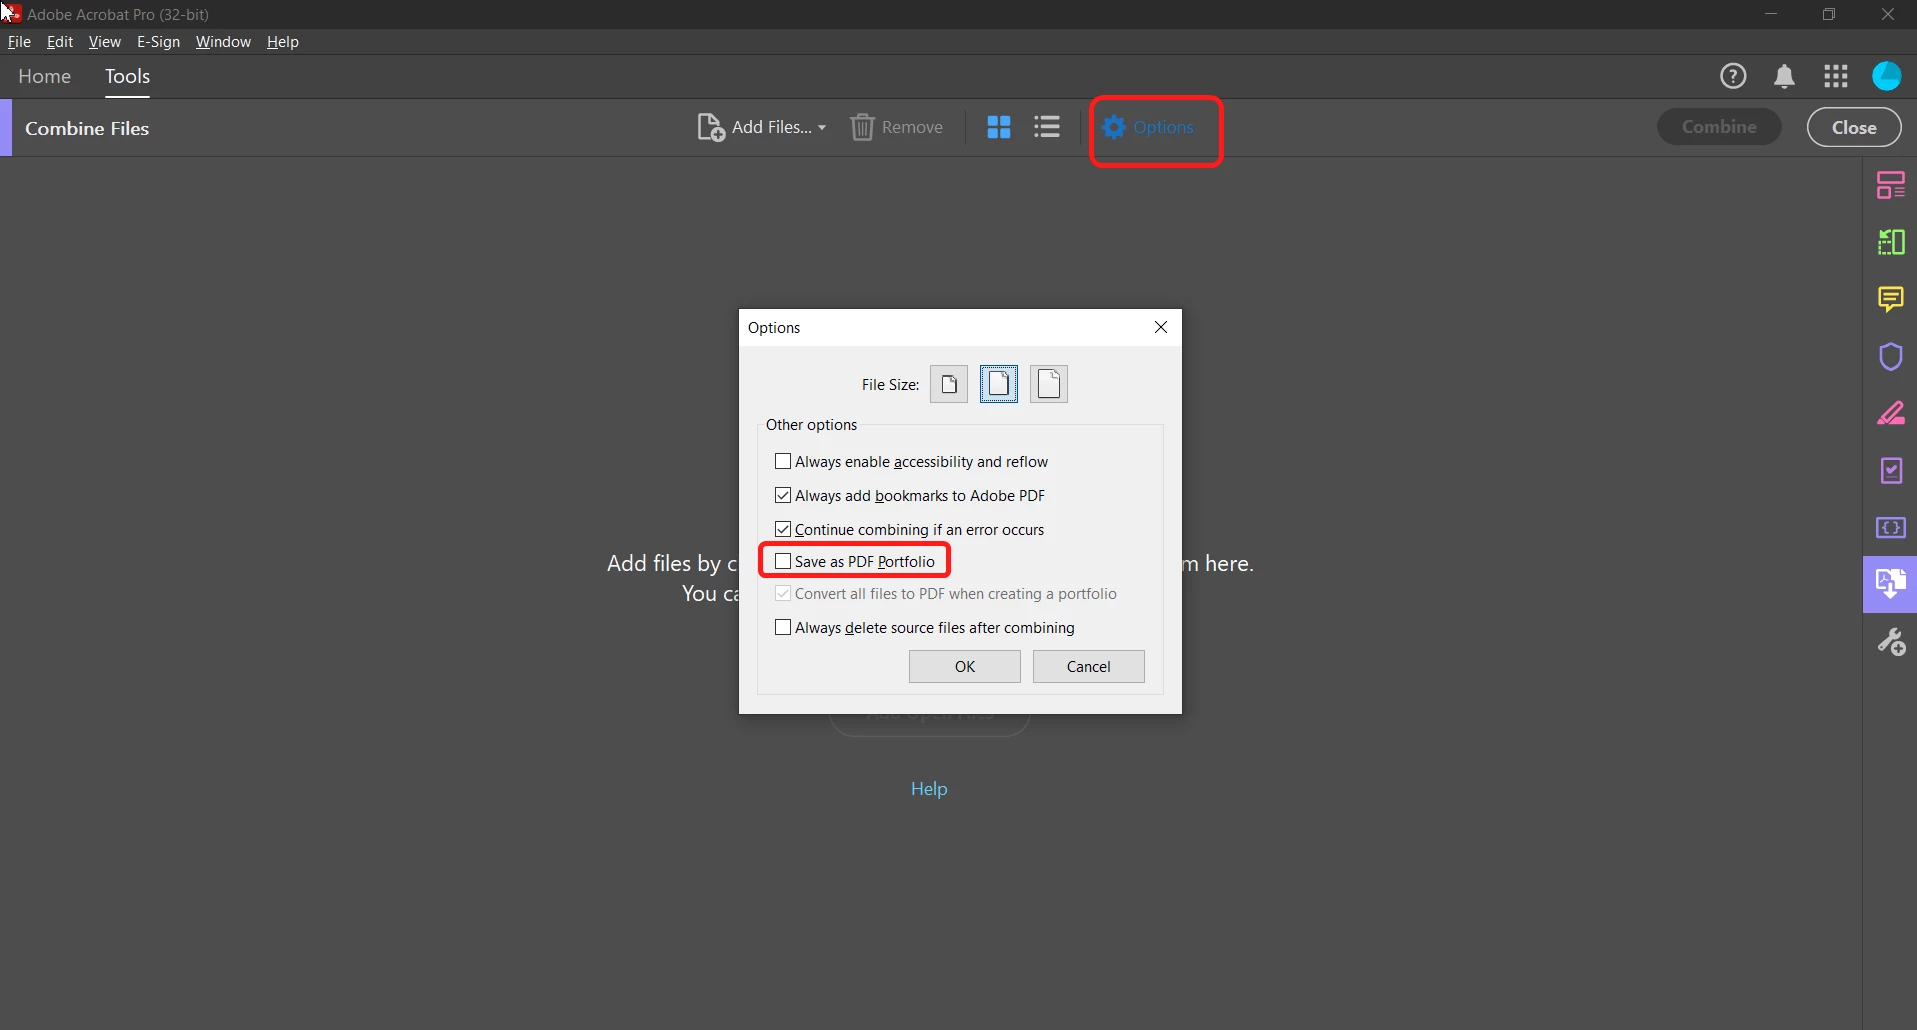Check Always delete source files after combining
Viewport: 1917px width, 1030px height.
(x=783, y=627)
